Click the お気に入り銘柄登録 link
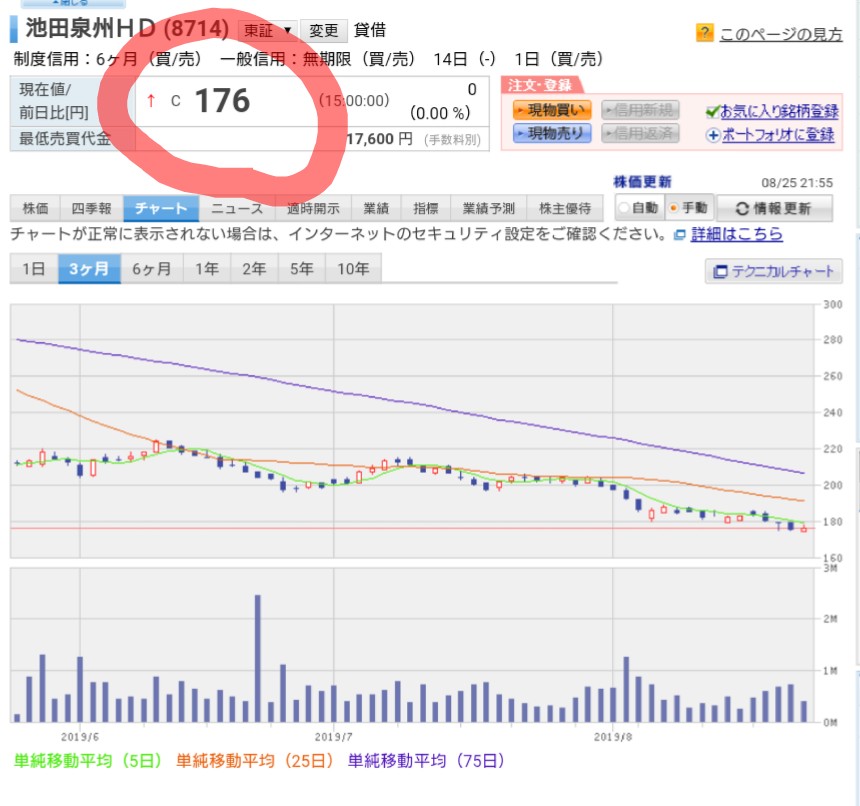860x806 pixels. pyautogui.click(x=779, y=111)
